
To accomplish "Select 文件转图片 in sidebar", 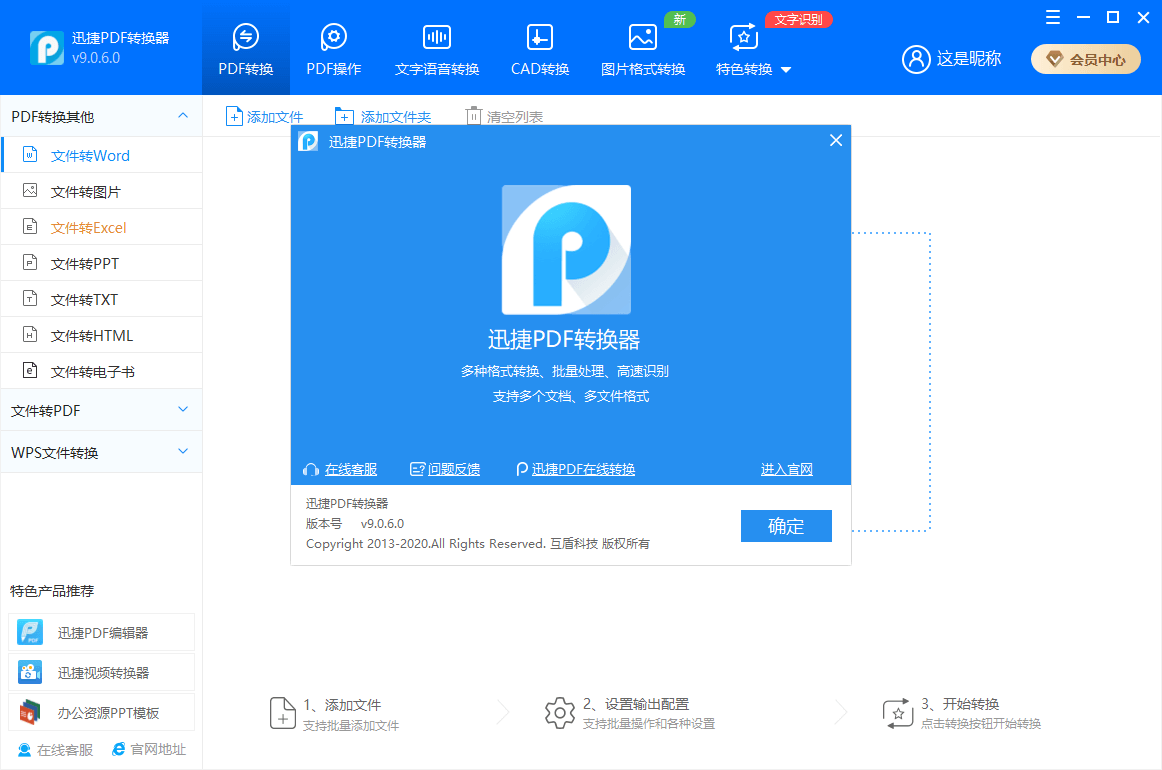I will (x=102, y=192).
